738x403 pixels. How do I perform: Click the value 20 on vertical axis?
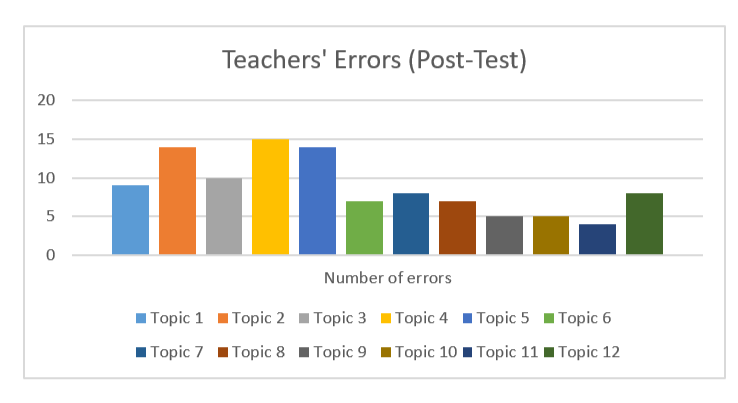pos(46,100)
